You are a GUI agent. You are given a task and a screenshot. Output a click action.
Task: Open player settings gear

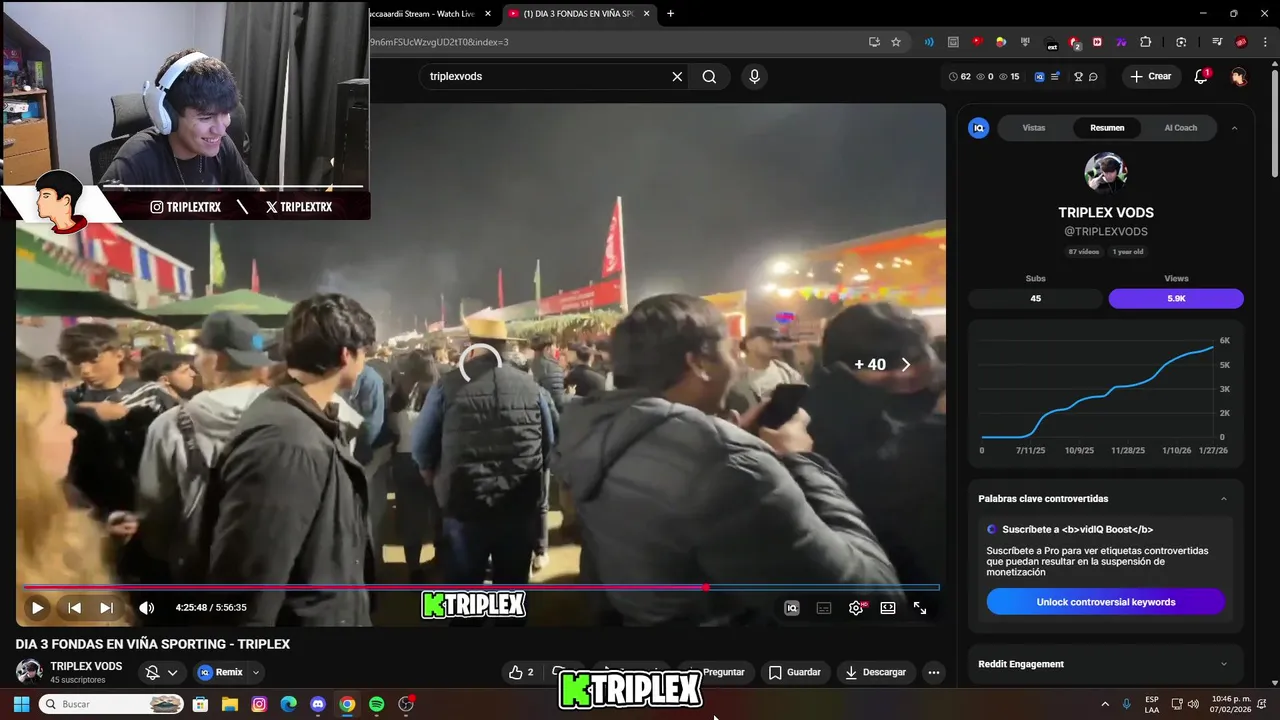pos(856,607)
